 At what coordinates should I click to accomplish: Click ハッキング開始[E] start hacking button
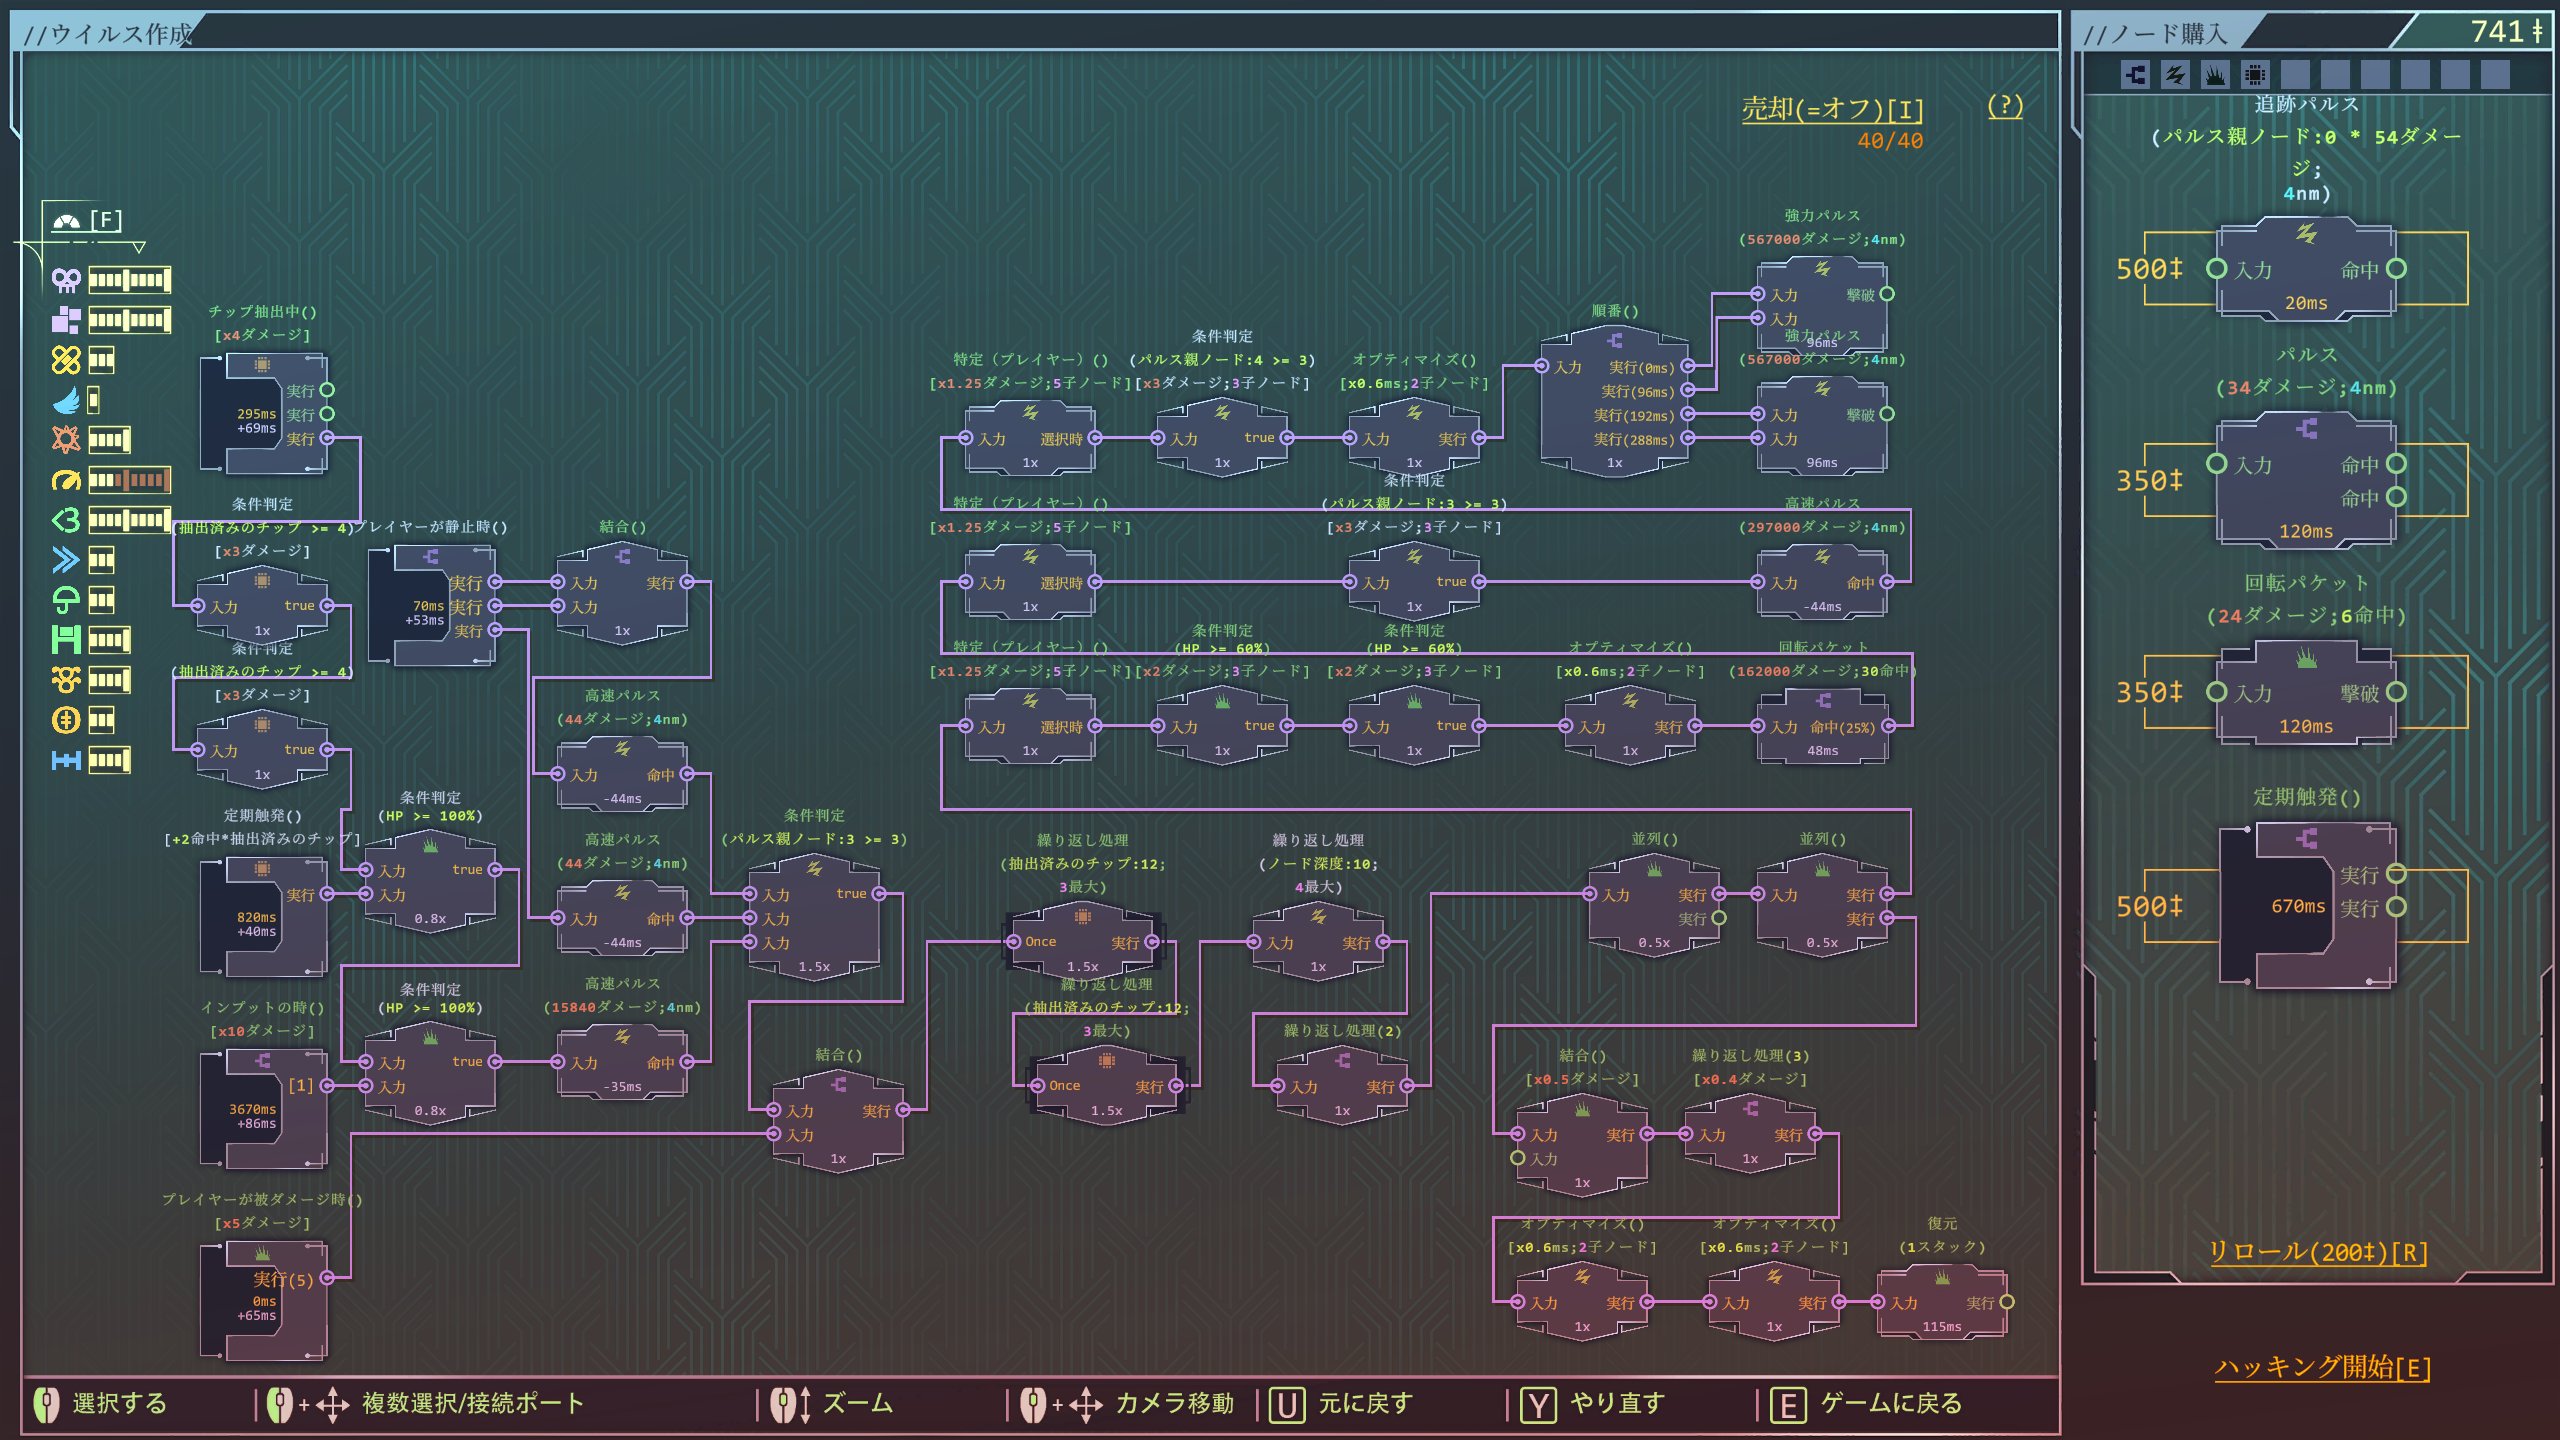coord(2322,1367)
